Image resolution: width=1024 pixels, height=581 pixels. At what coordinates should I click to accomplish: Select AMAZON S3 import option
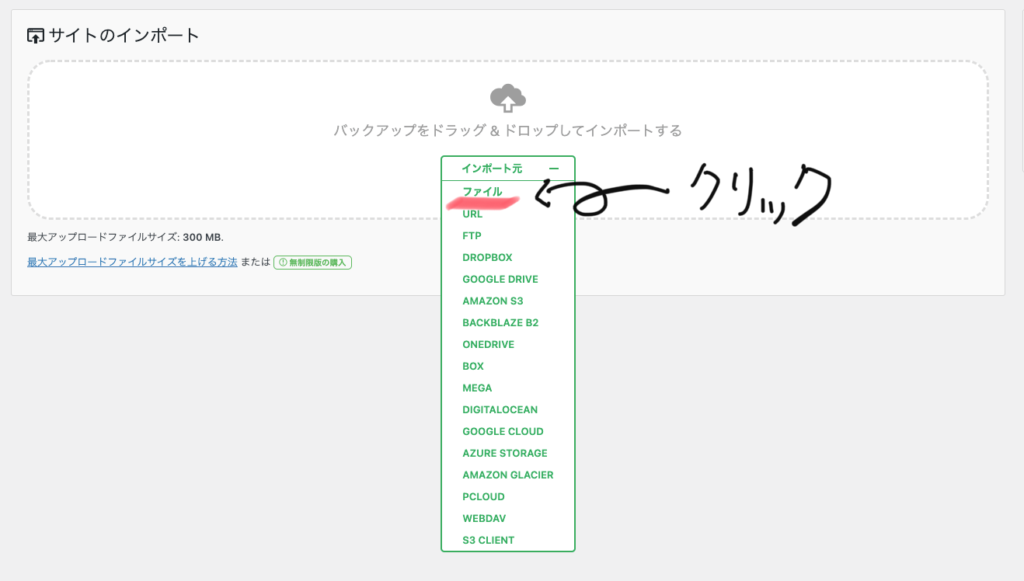click(x=492, y=301)
